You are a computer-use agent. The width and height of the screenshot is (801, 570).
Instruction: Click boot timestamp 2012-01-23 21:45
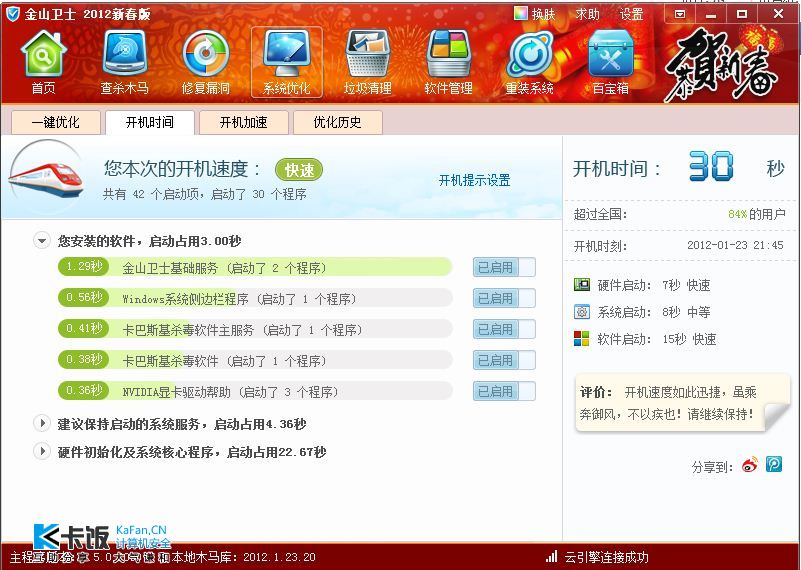click(735, 245)
